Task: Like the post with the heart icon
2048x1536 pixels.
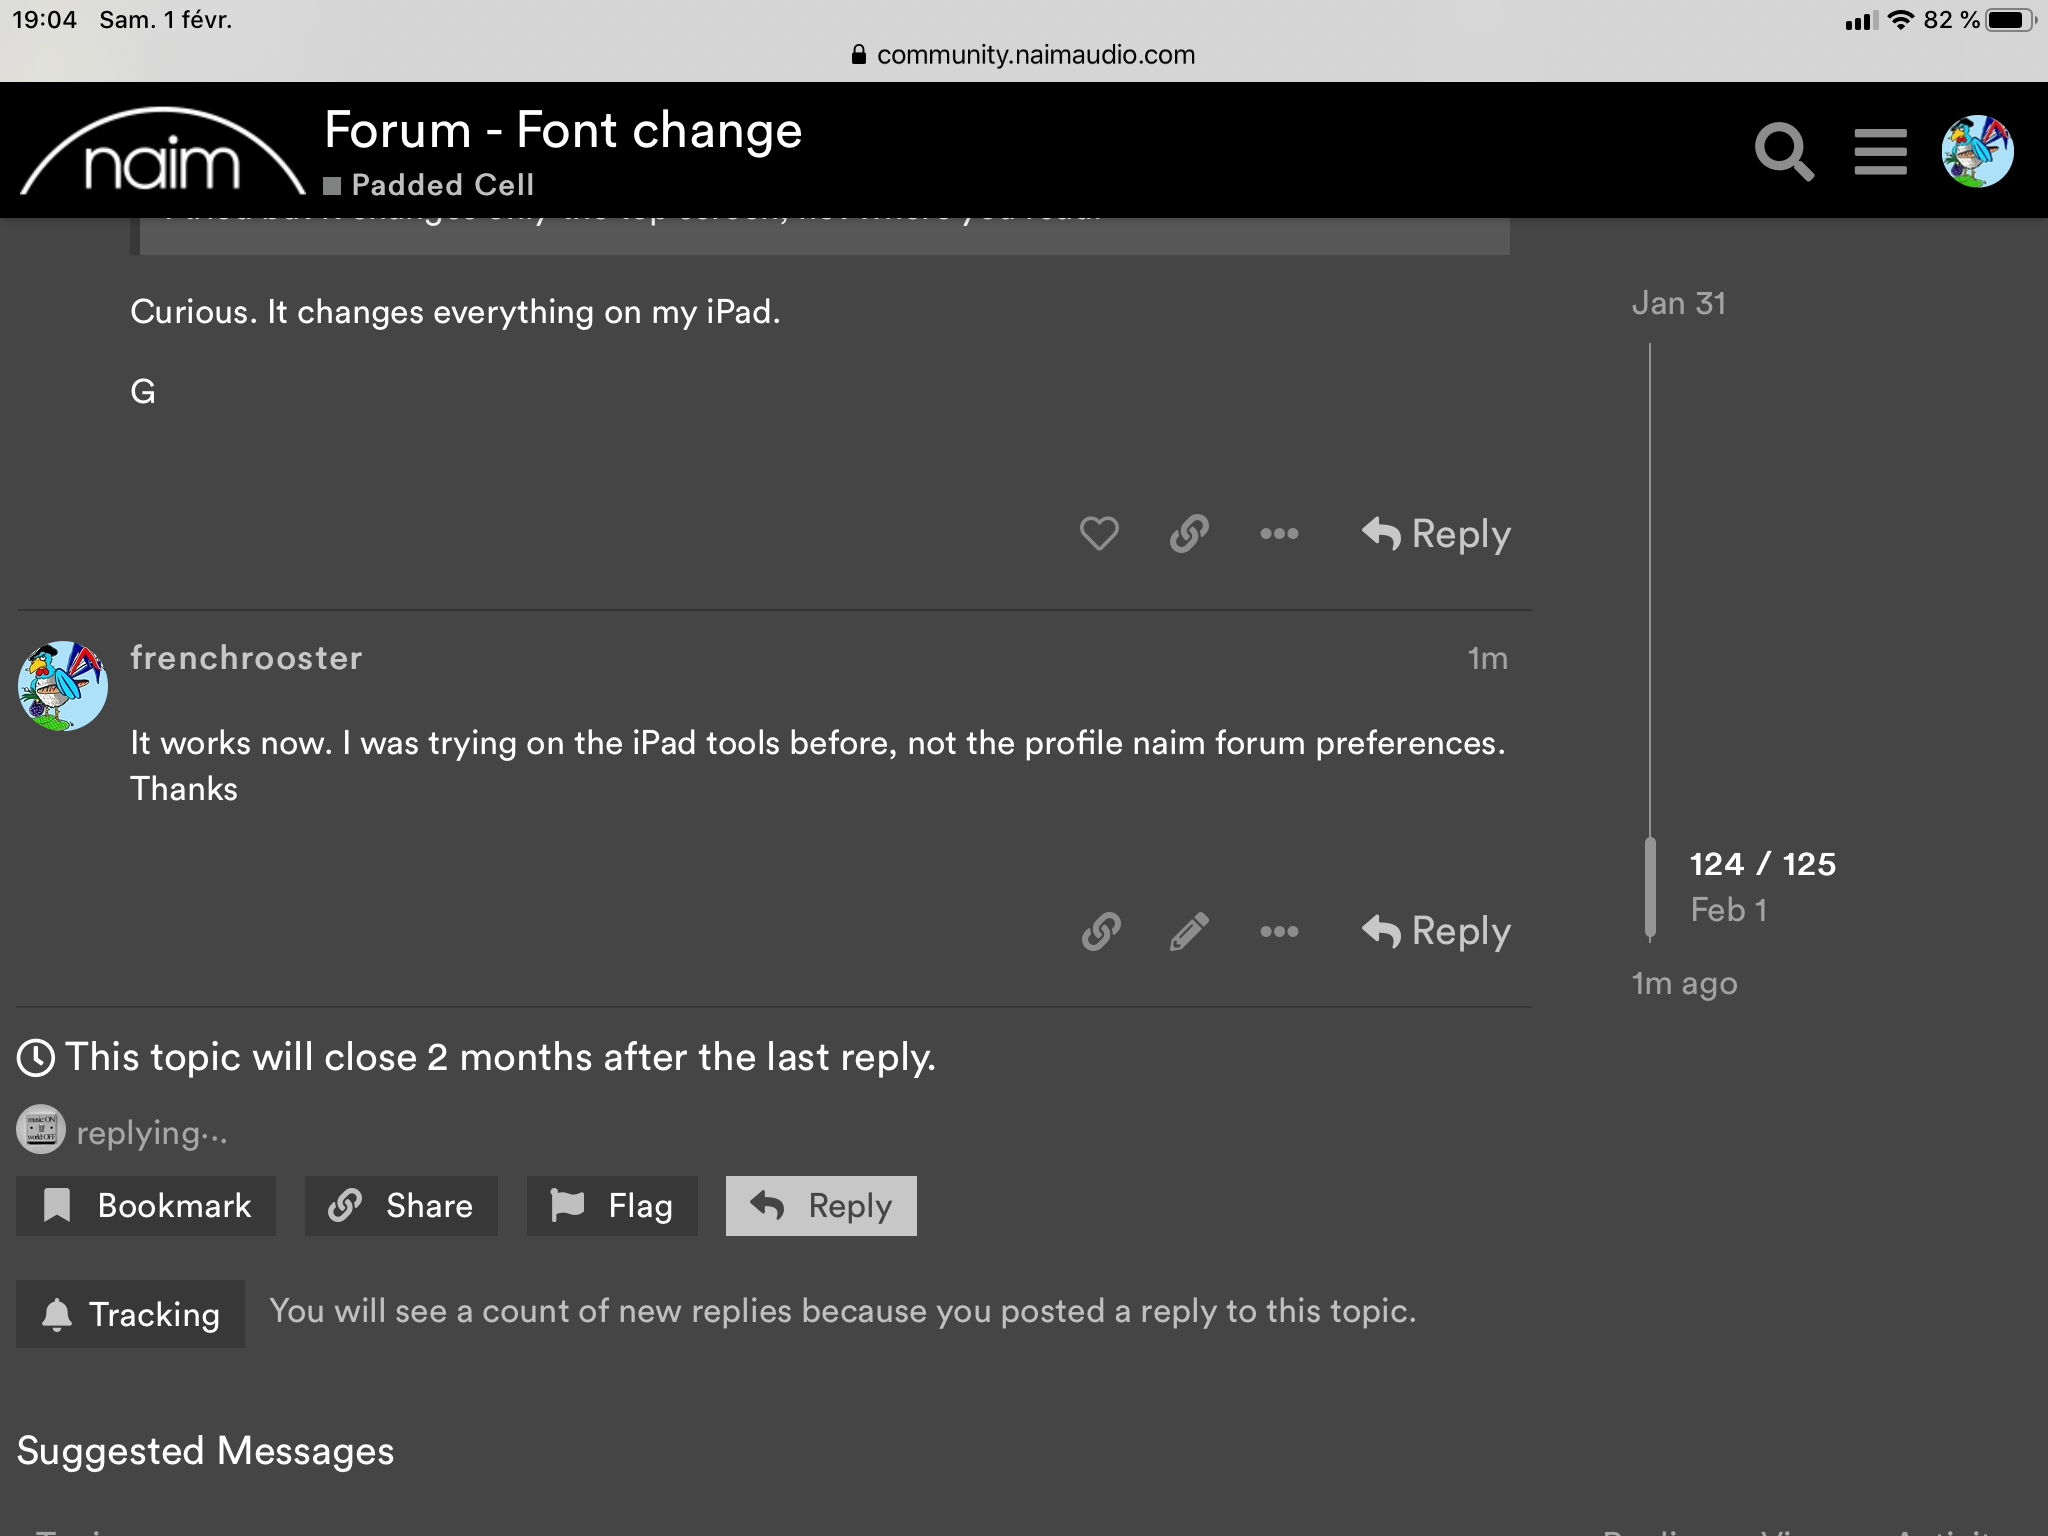Action: (1098, 534)
